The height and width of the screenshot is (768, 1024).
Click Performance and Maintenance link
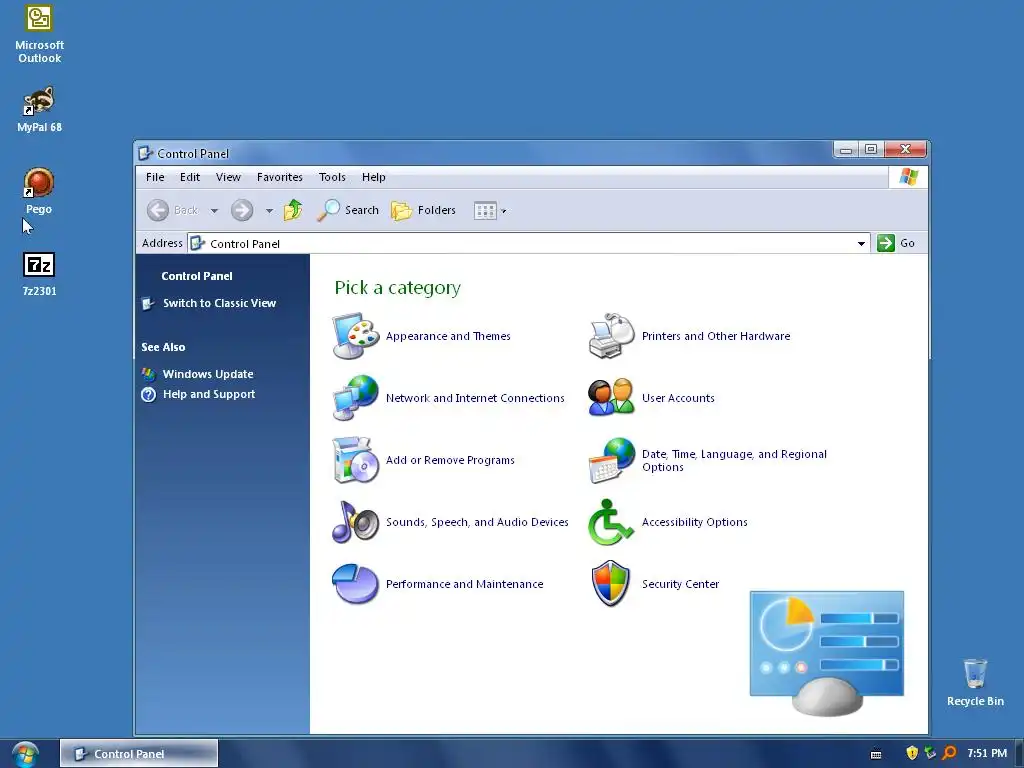pos(464,584)
